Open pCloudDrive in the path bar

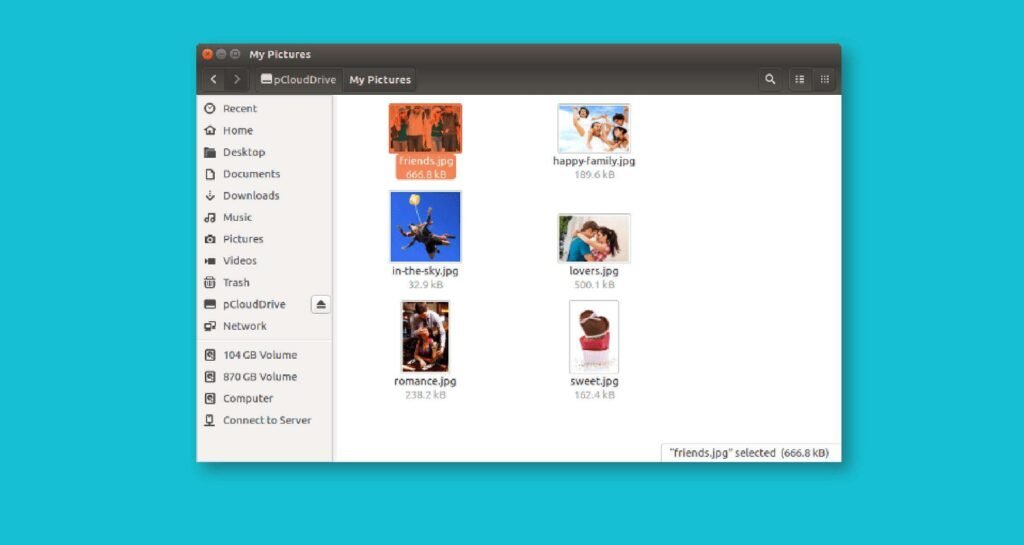pos(298,80)
